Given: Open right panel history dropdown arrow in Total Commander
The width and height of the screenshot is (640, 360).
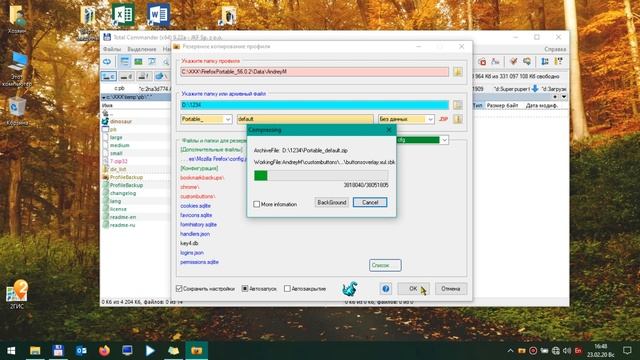Looking at the screenshot, I should (564, 97).
